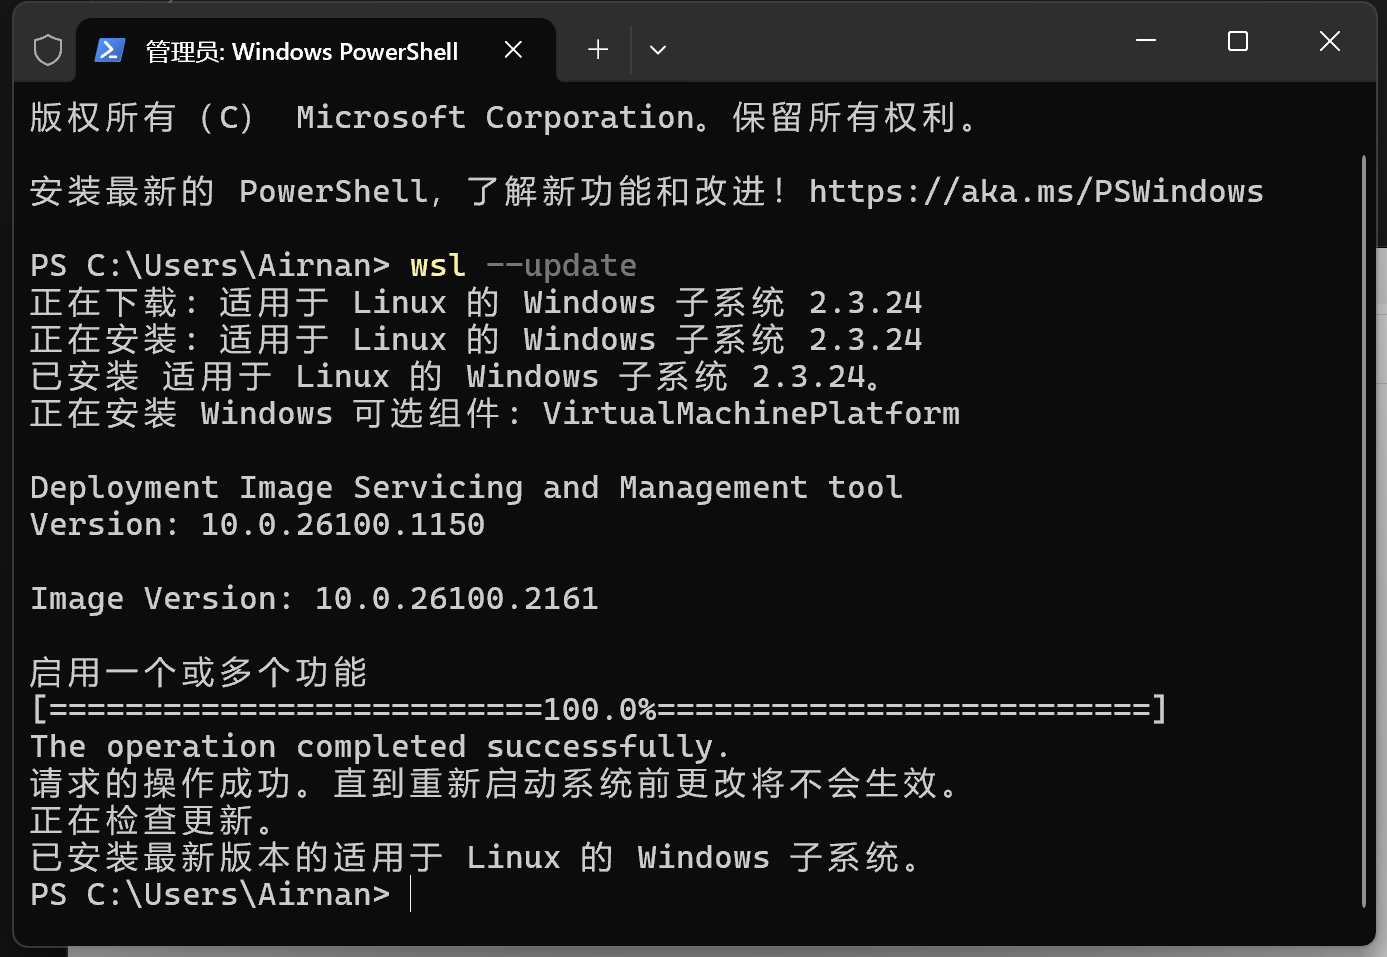The width and height of the screenshot is (1387, 957).
Task: Click the Version: 10.0.26100.1150 line
Action: point(257,524)
